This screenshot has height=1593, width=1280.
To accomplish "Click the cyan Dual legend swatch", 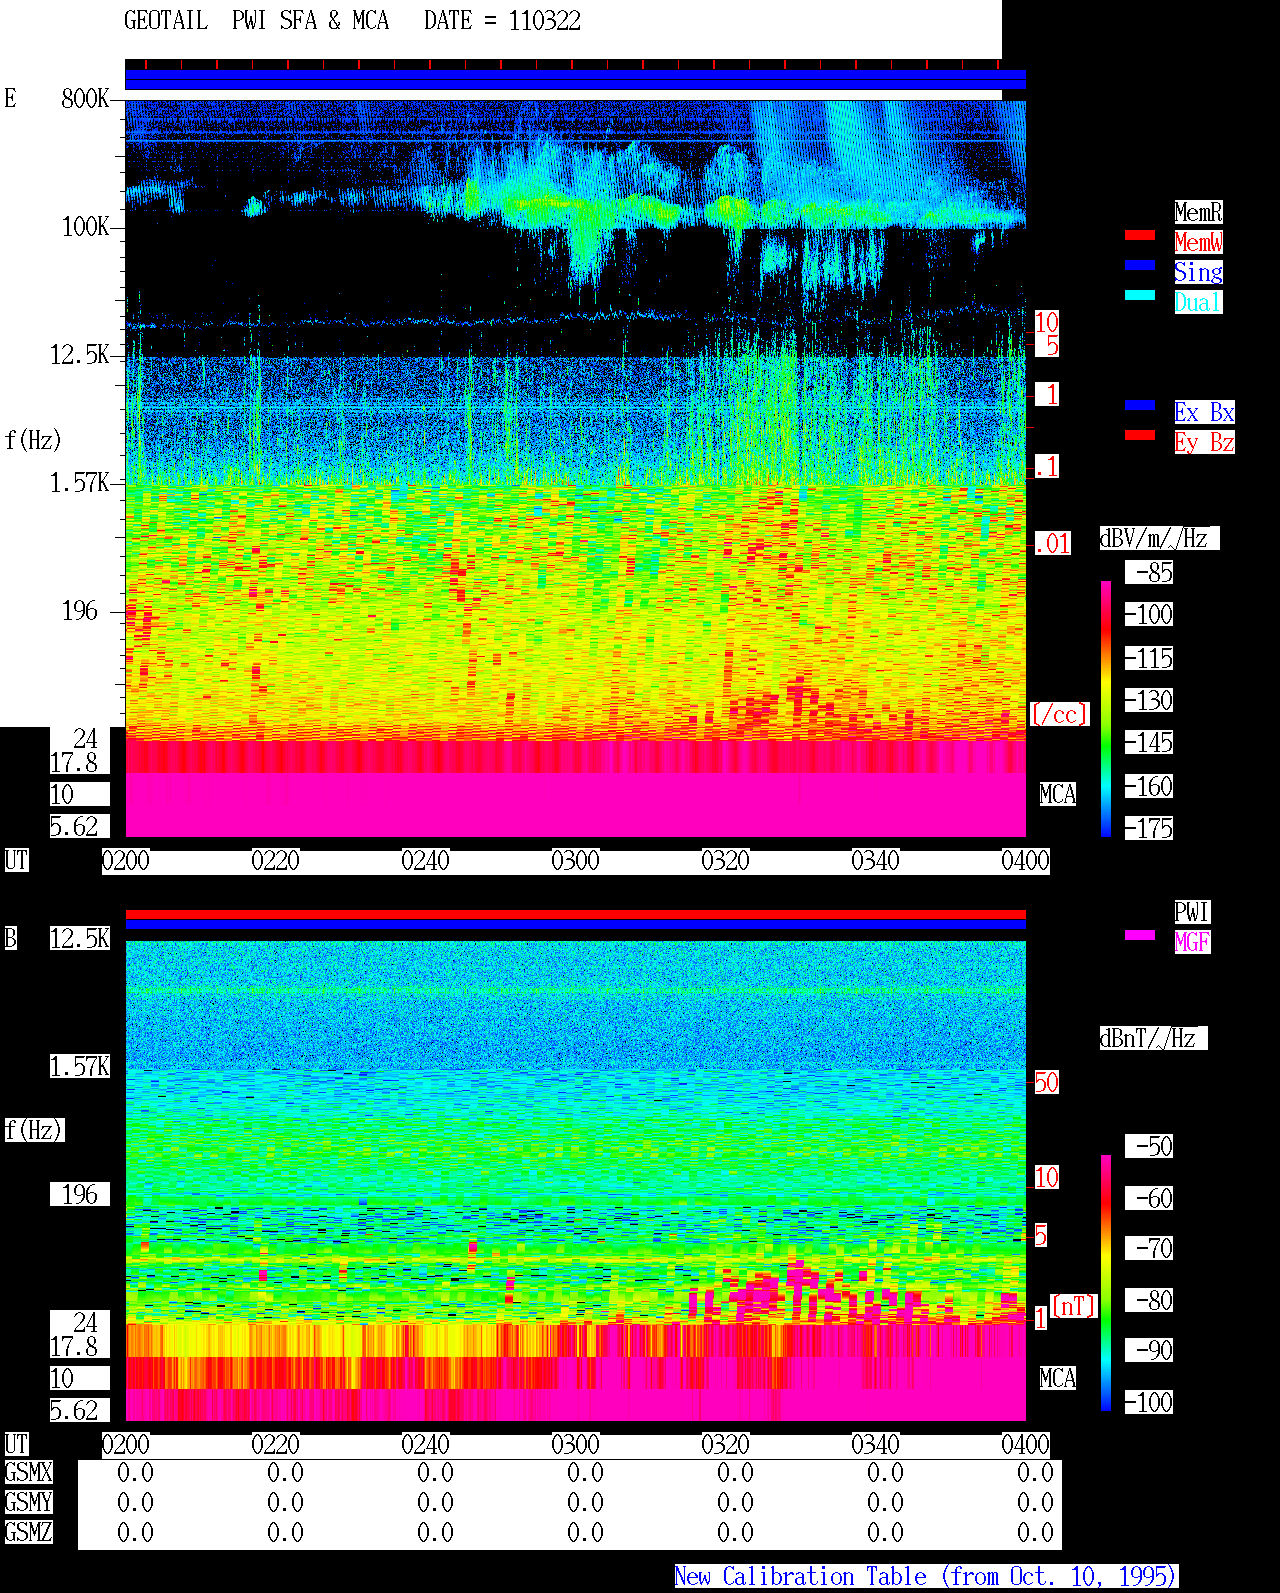I will point(1140,295).
